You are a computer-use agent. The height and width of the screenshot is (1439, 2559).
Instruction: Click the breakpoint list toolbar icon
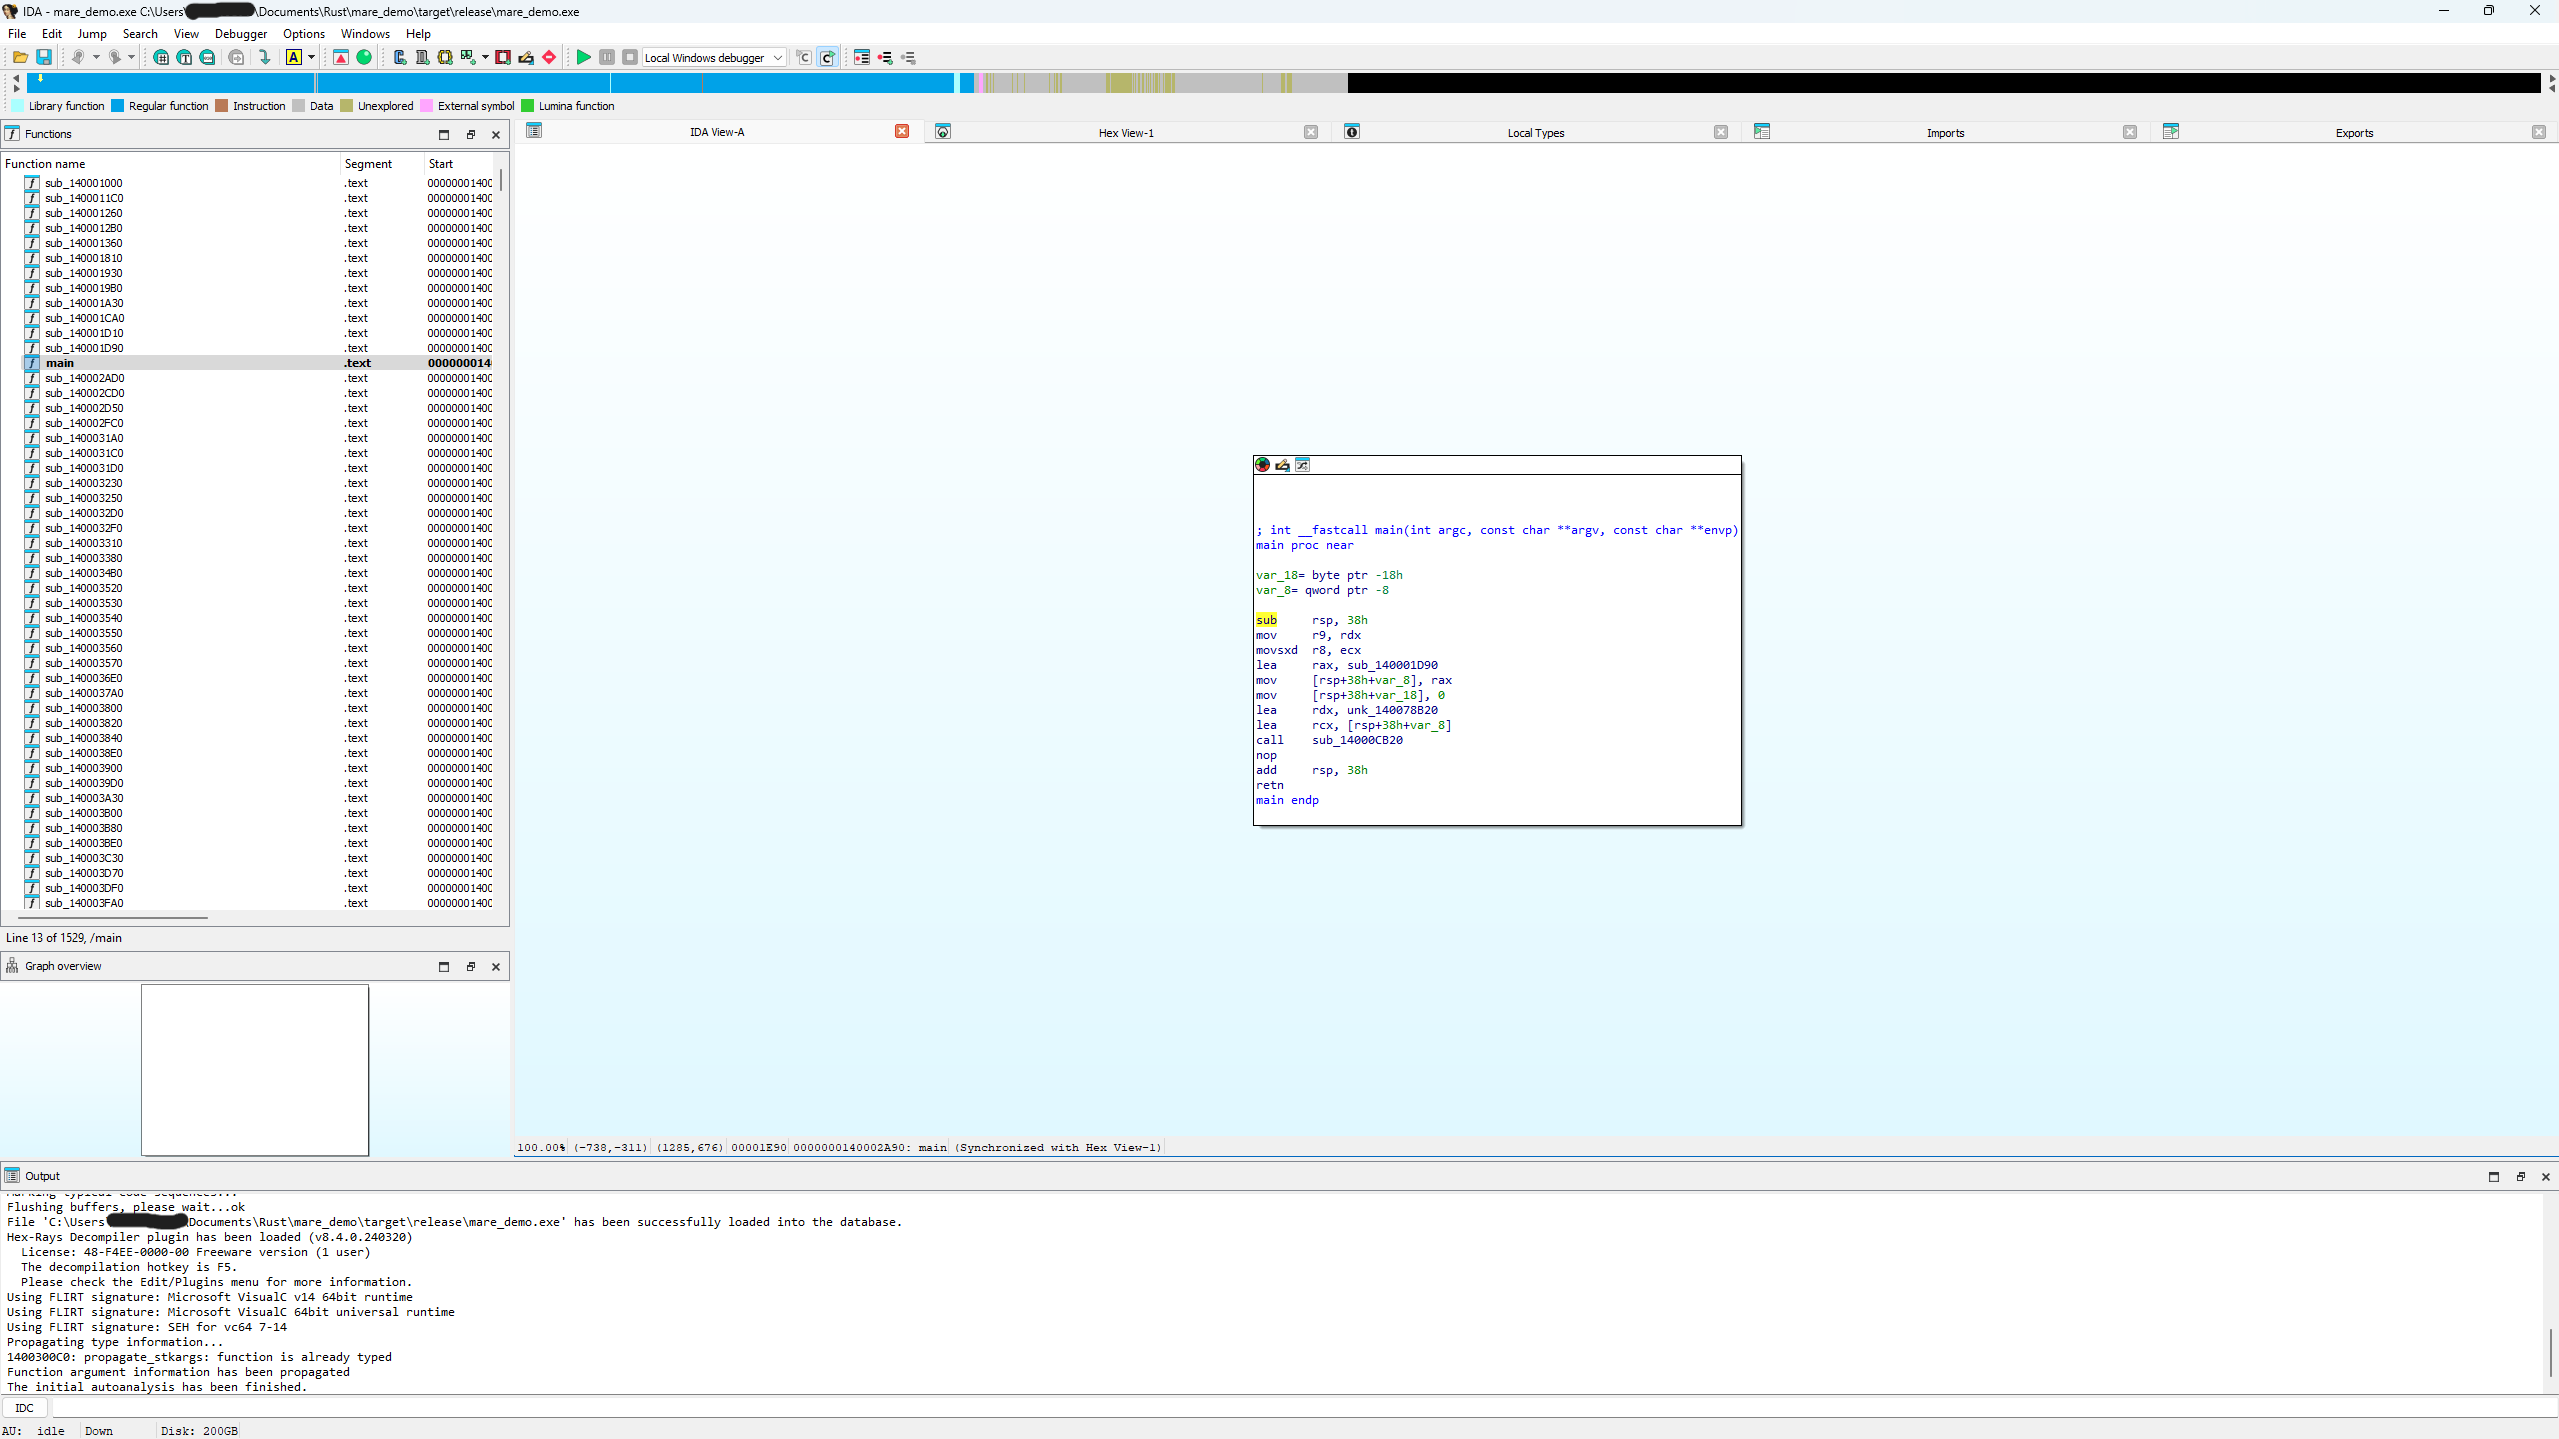tap(862, 57)
